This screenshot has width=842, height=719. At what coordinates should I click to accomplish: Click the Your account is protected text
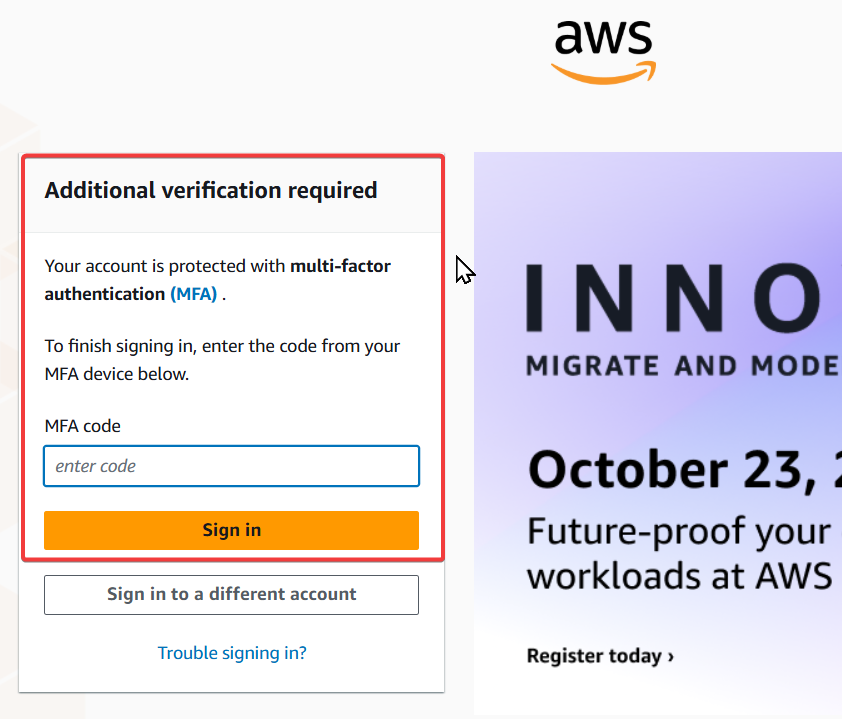click(165, 267)
